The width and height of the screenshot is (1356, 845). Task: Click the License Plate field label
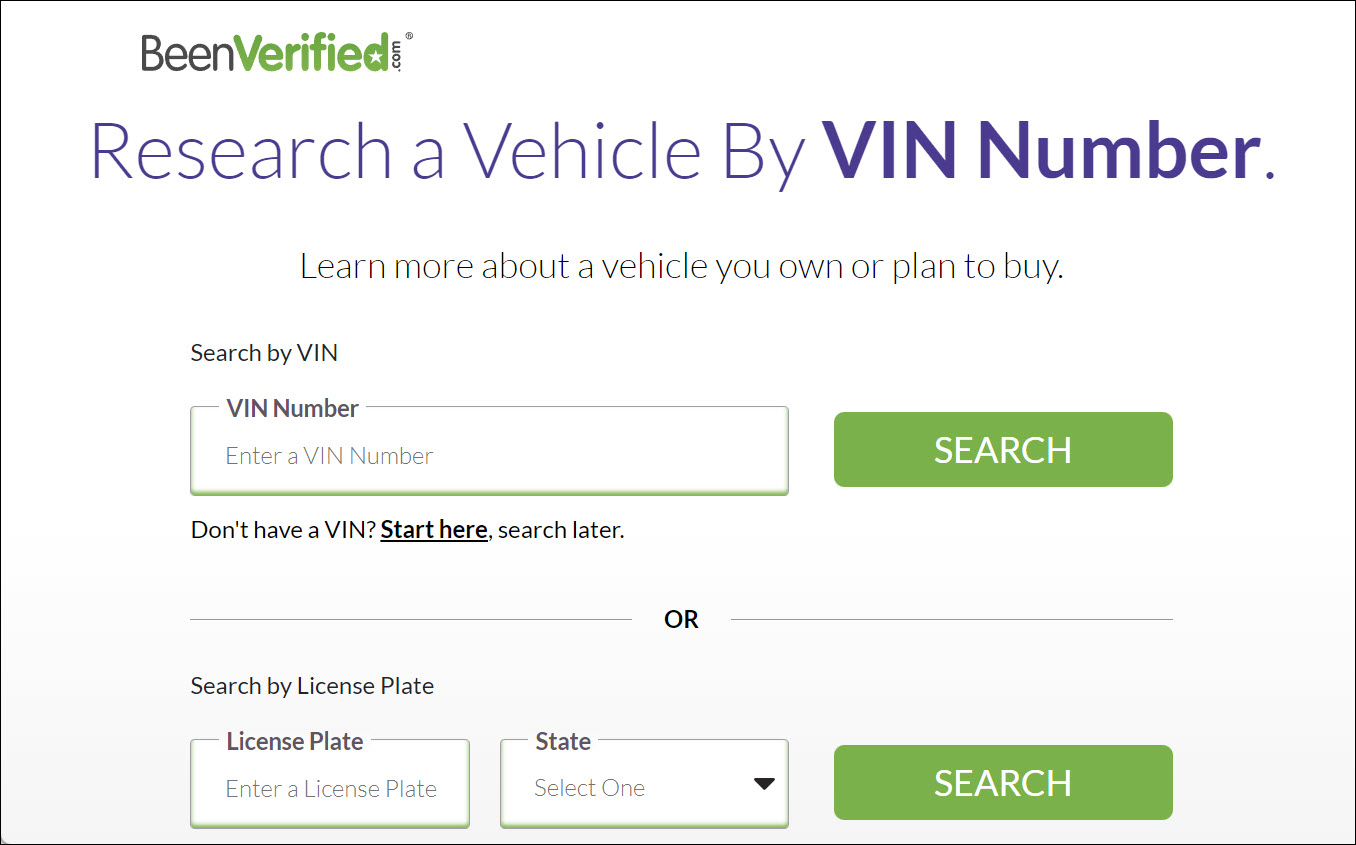coord(295,742)
